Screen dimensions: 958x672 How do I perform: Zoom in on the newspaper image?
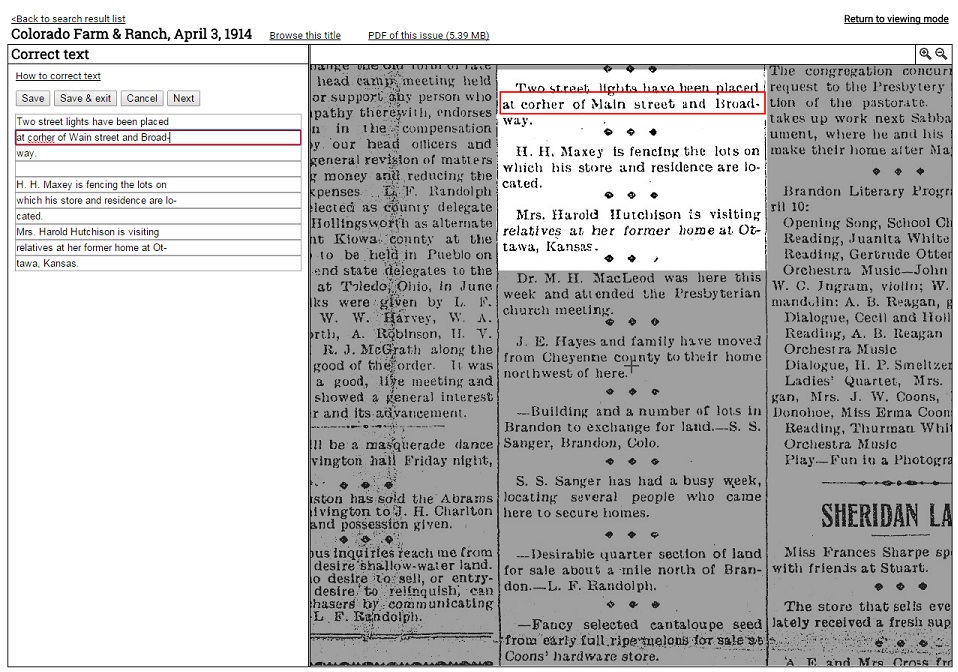[x=925, y=54]
